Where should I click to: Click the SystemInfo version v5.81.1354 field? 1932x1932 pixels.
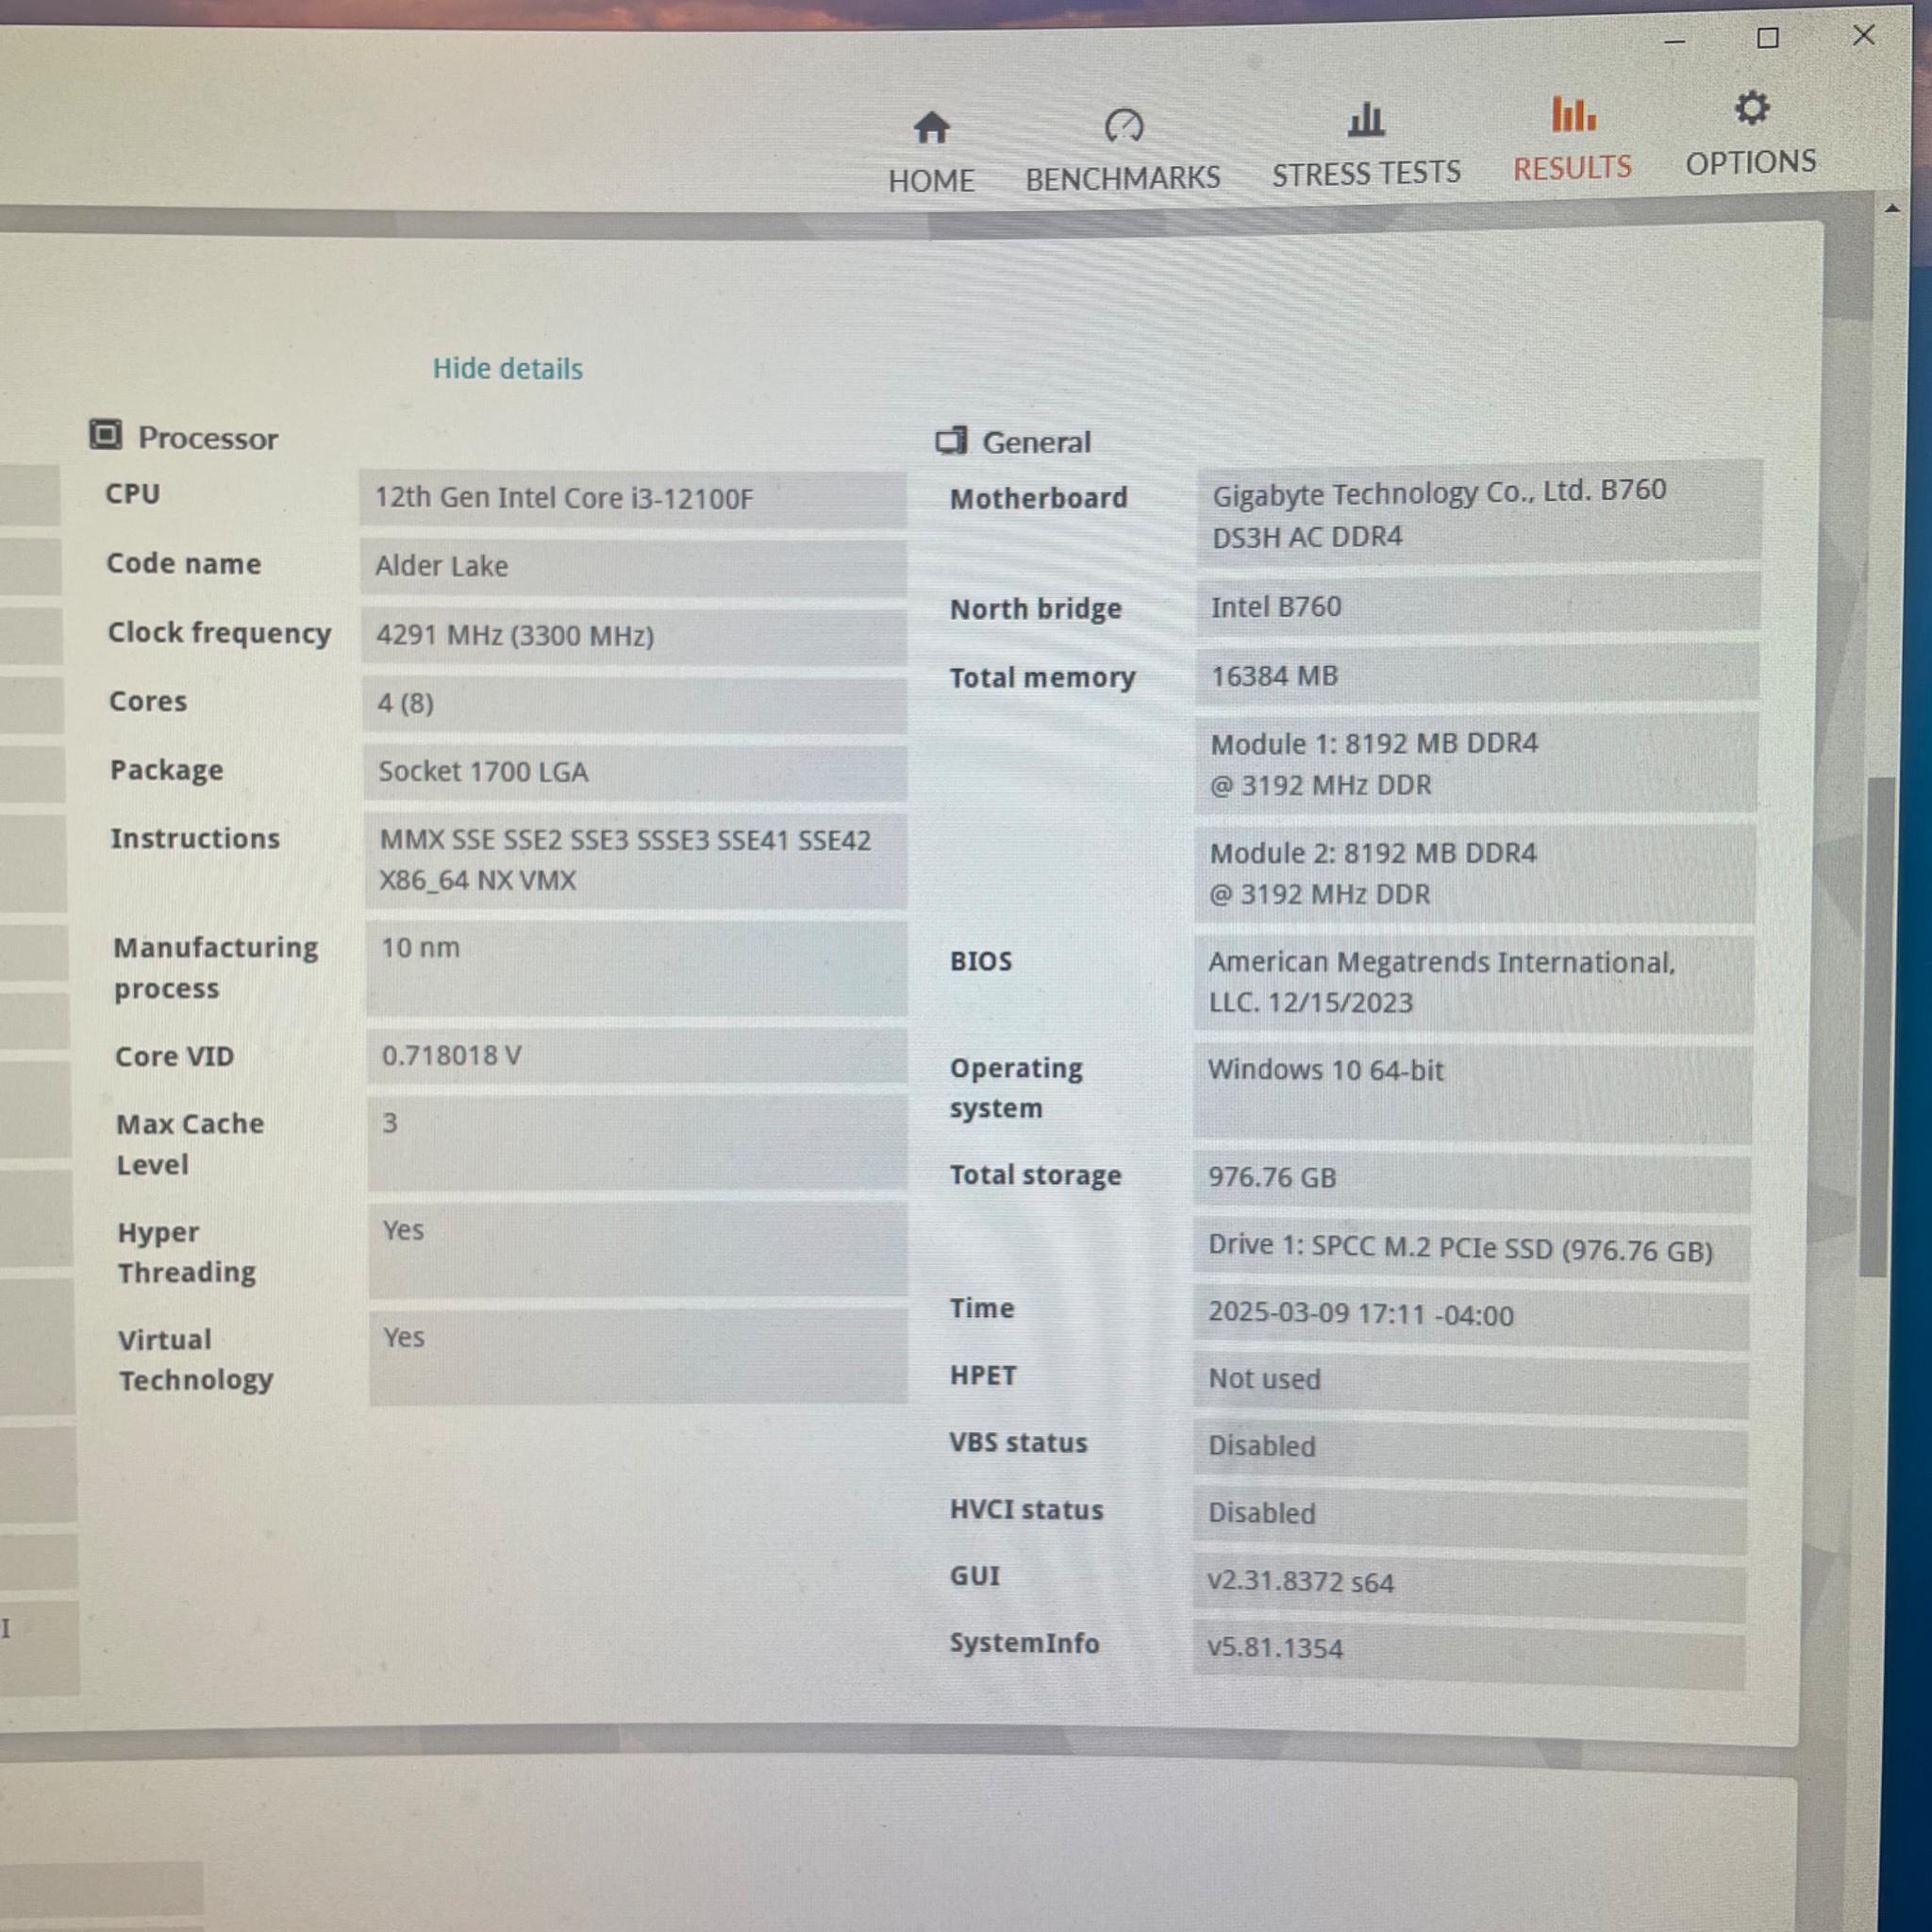1468,1647
